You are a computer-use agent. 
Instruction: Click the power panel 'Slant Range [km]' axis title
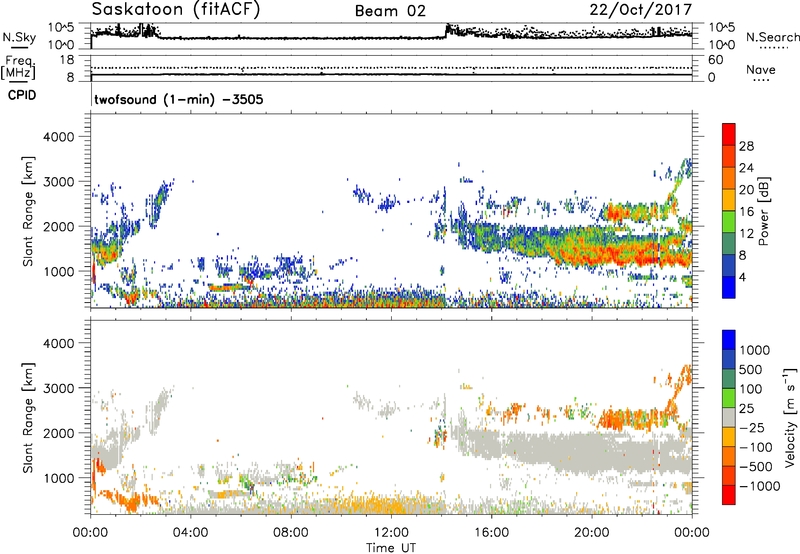(x=28, y=211)
